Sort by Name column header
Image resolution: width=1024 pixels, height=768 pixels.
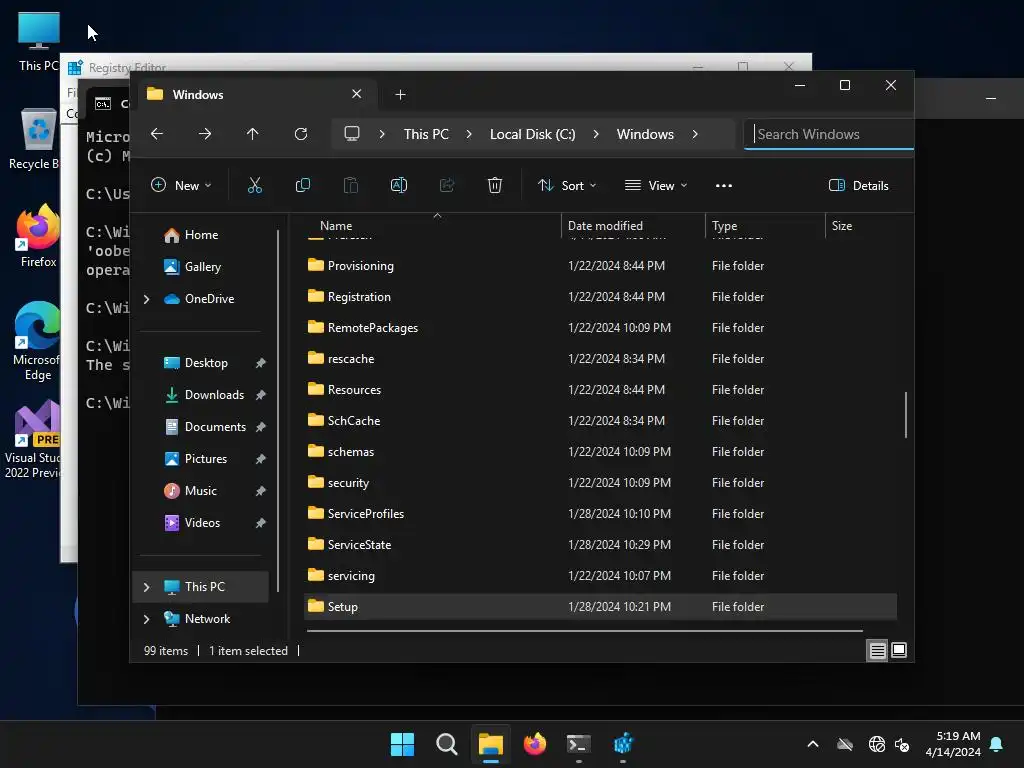click(x=431, y=226)
